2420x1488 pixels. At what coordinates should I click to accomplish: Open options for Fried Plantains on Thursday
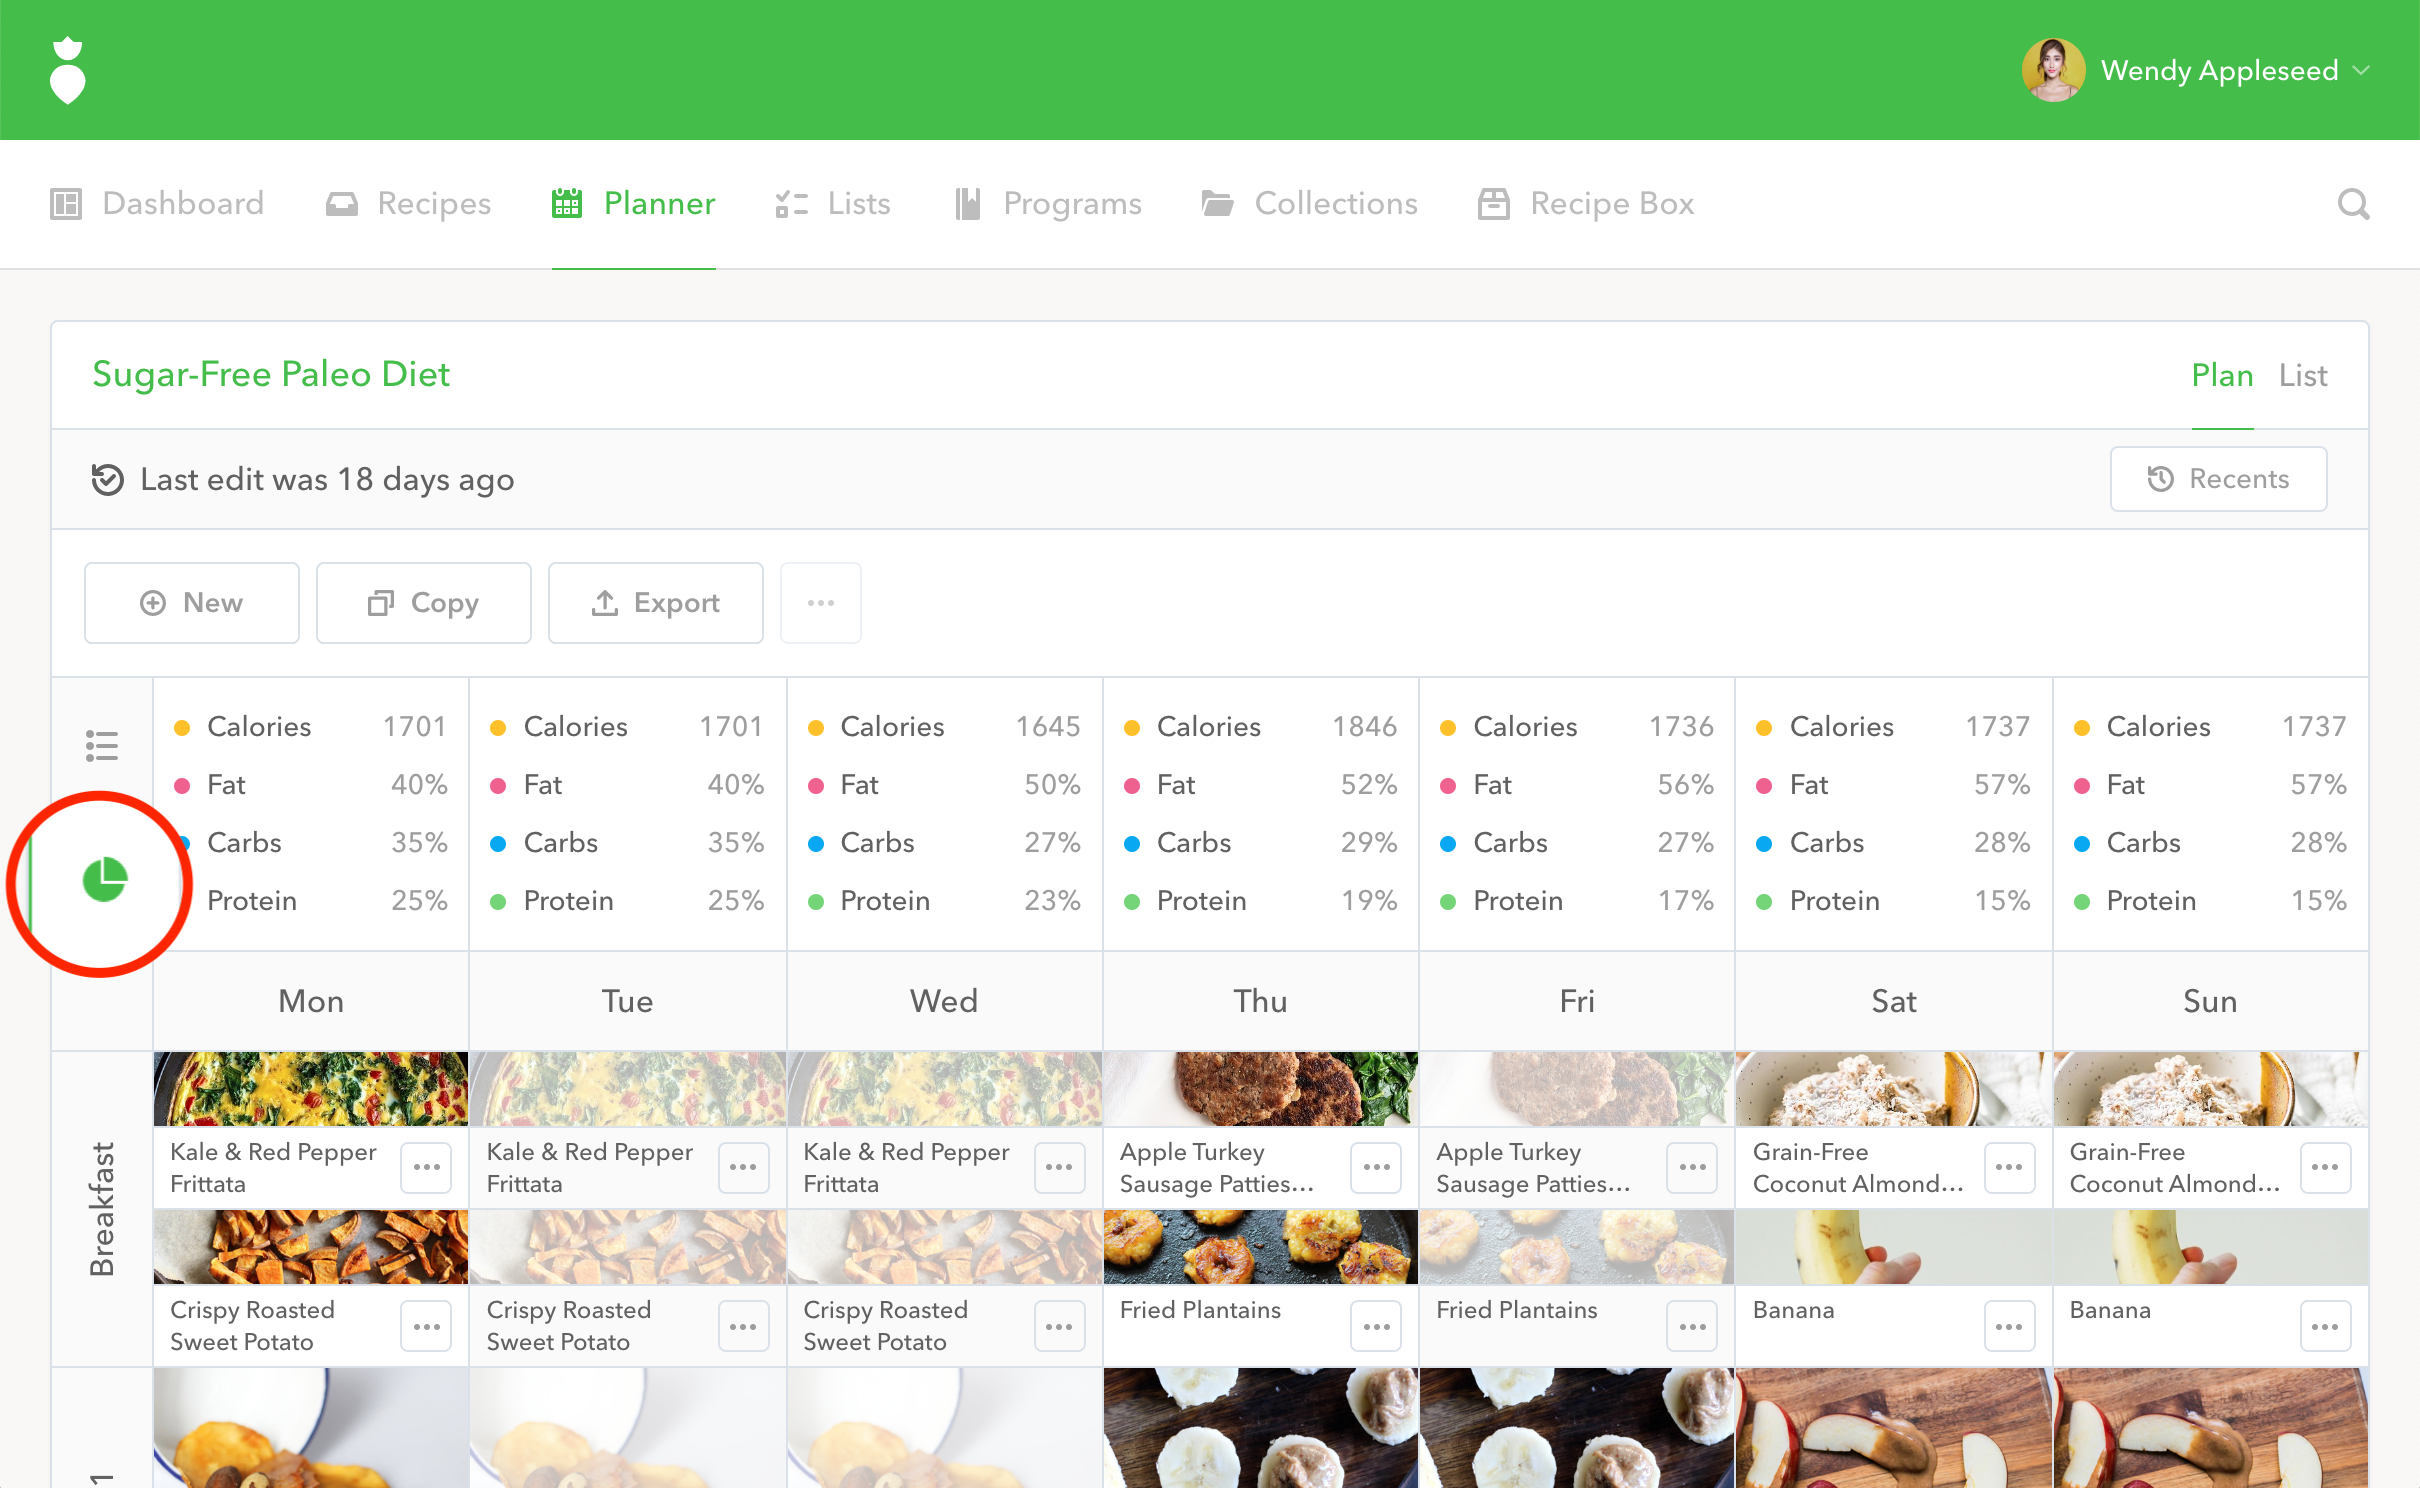[1375, 1325]
